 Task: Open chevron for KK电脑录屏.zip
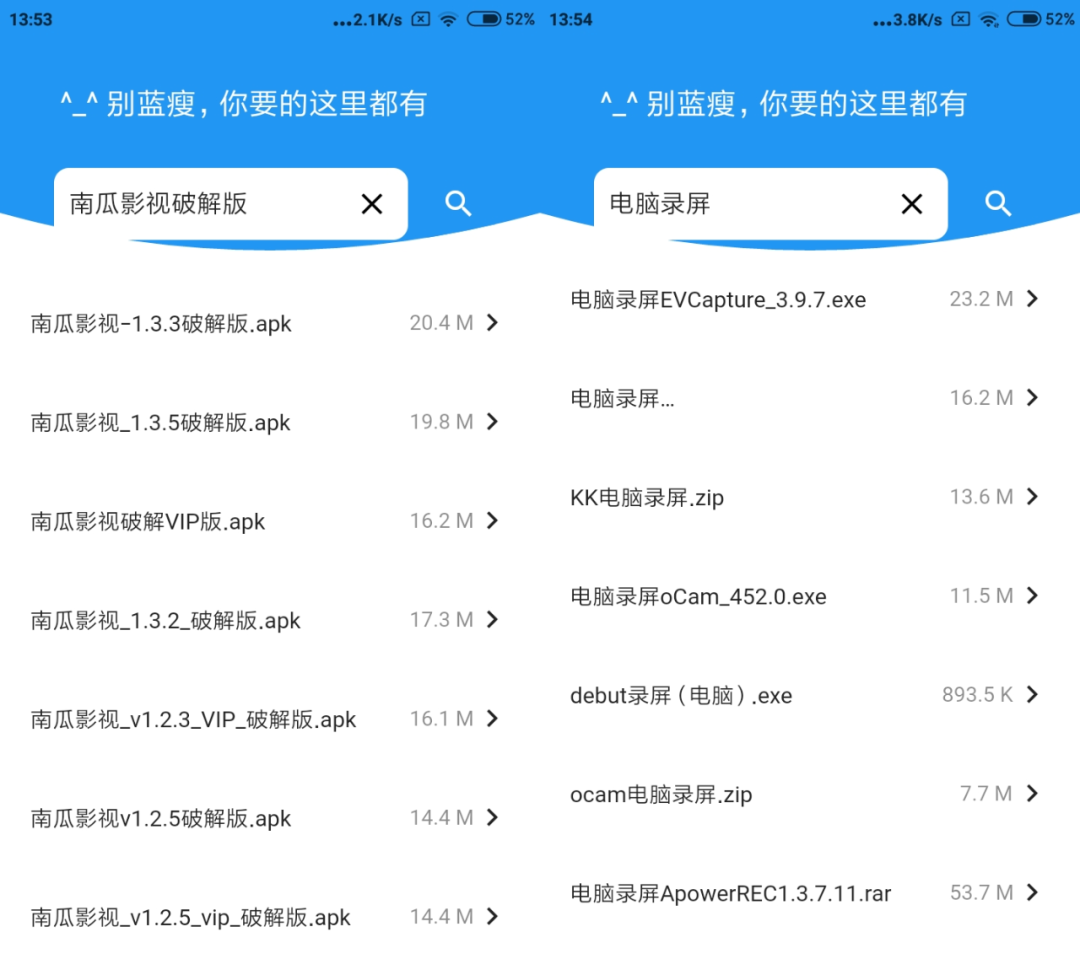point(1032,497)
